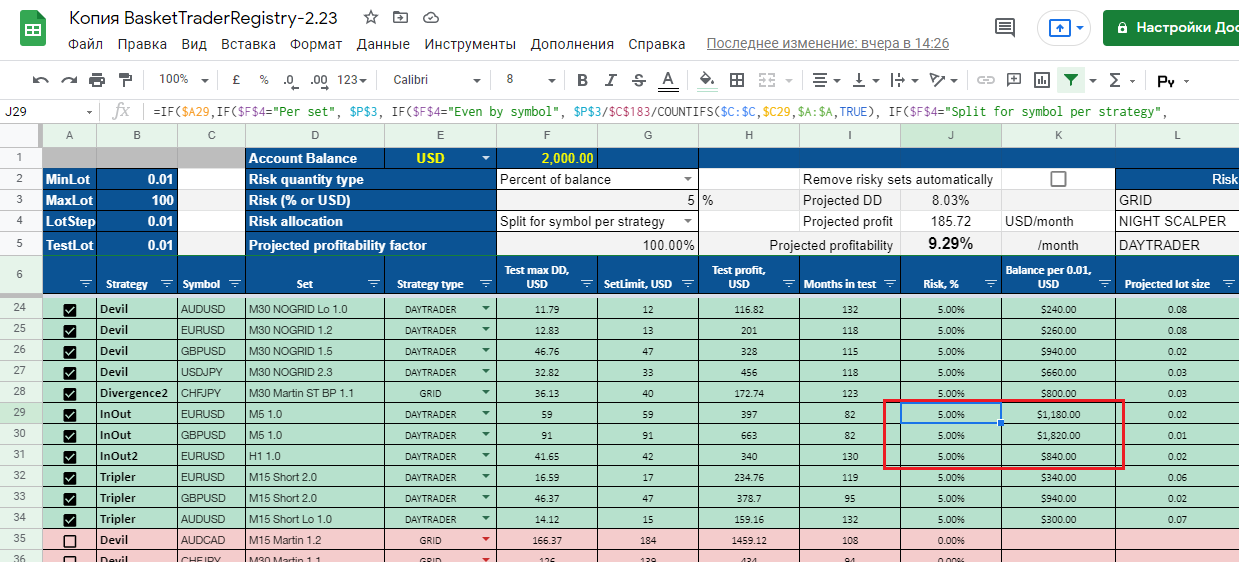Select the Paint format roller icon
Viewport: 1239px width, 562px height.
(125, 80)
